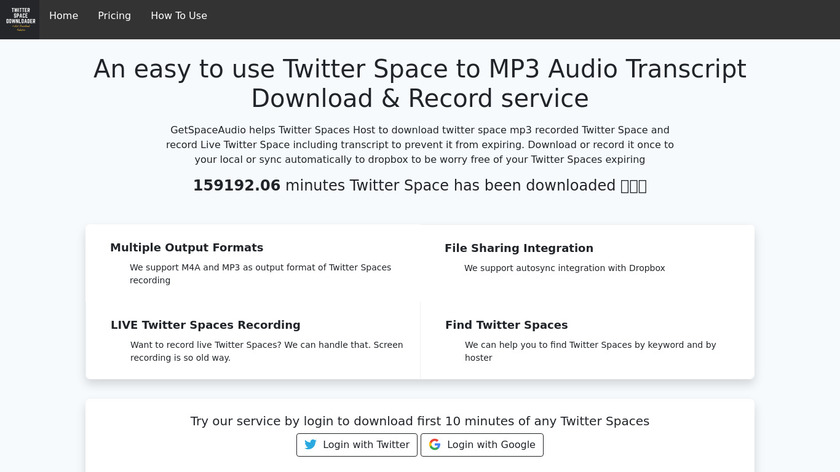Click the Dropbox autosync description text
The height and width of the screenshot is (472, 840).
click(564, 268)
